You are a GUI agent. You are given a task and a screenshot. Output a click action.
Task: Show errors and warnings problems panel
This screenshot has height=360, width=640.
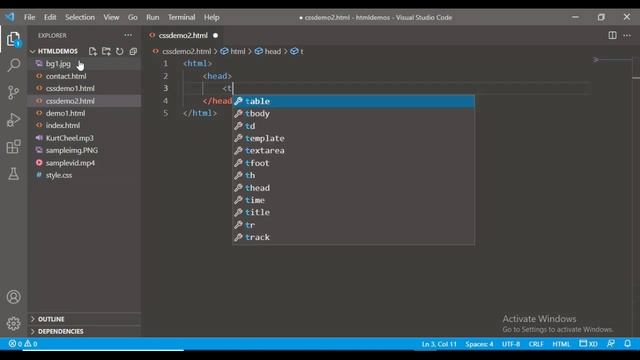(x=23, y=344)
